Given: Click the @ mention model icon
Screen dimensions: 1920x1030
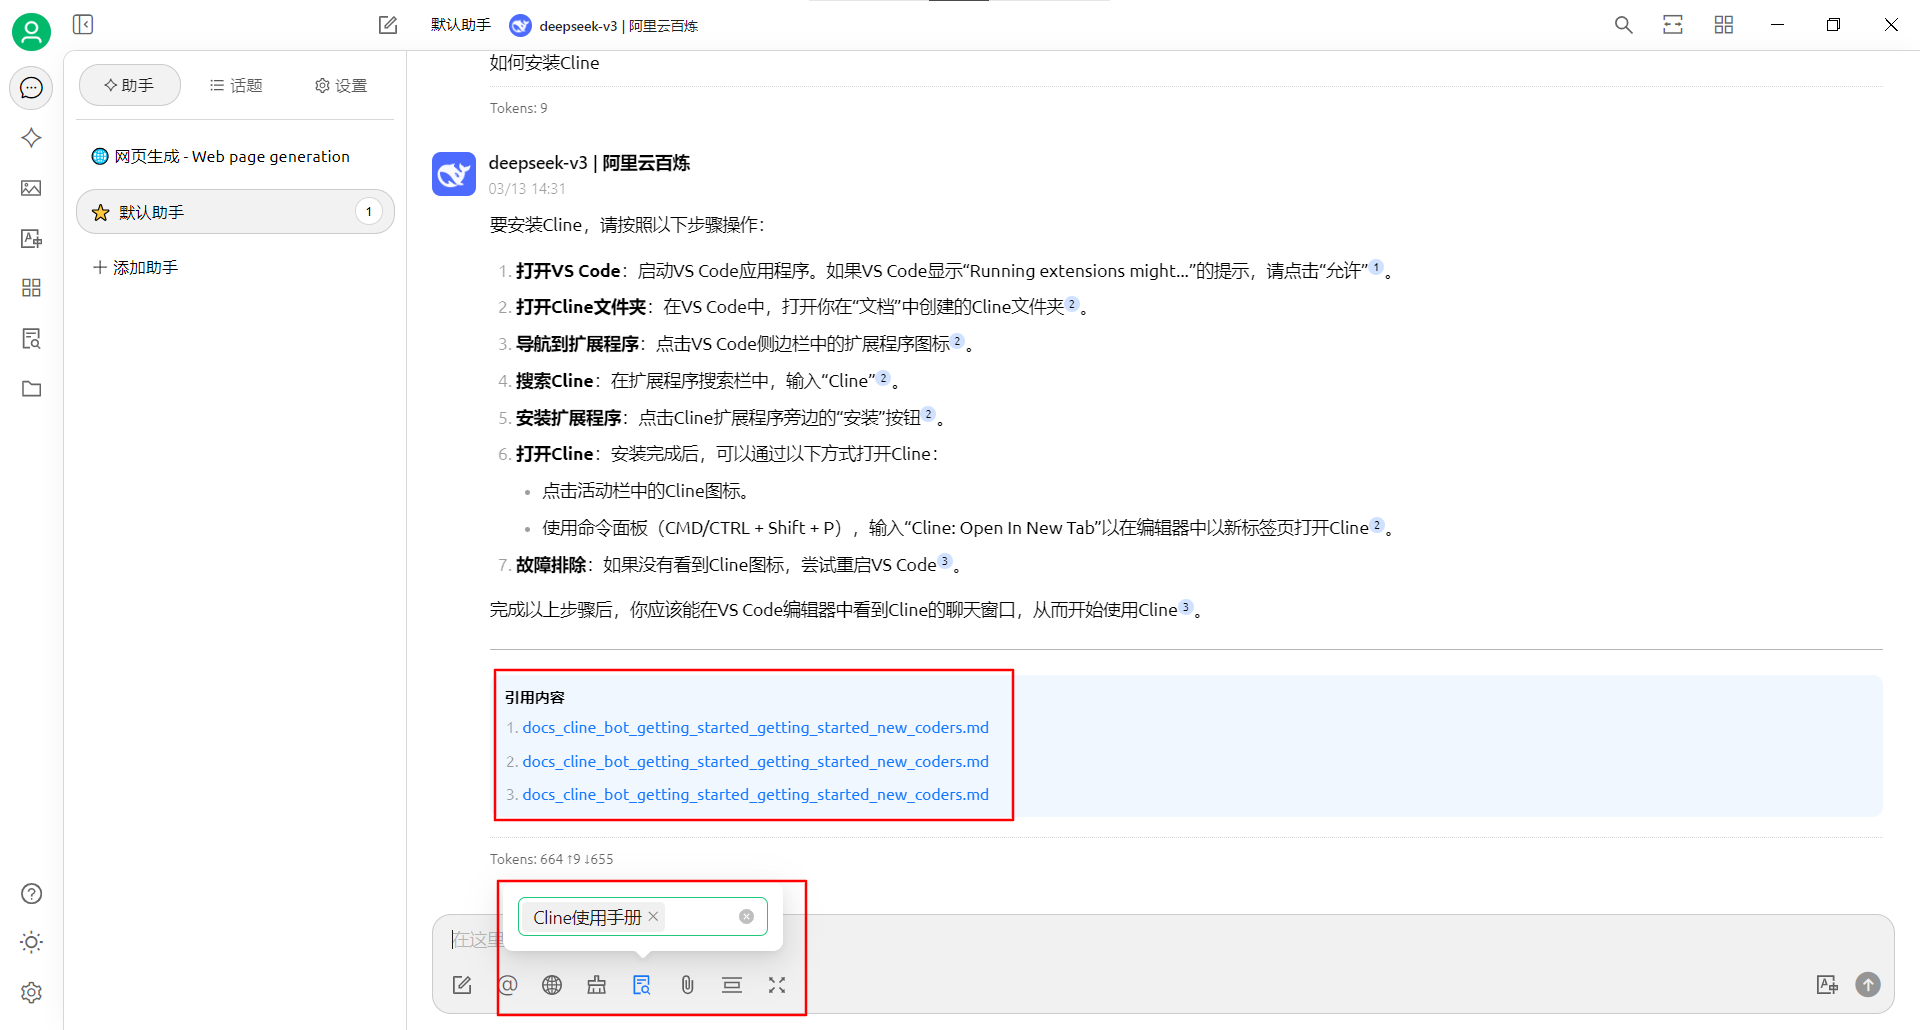Looking at the screenshot, I should point(508,985).
